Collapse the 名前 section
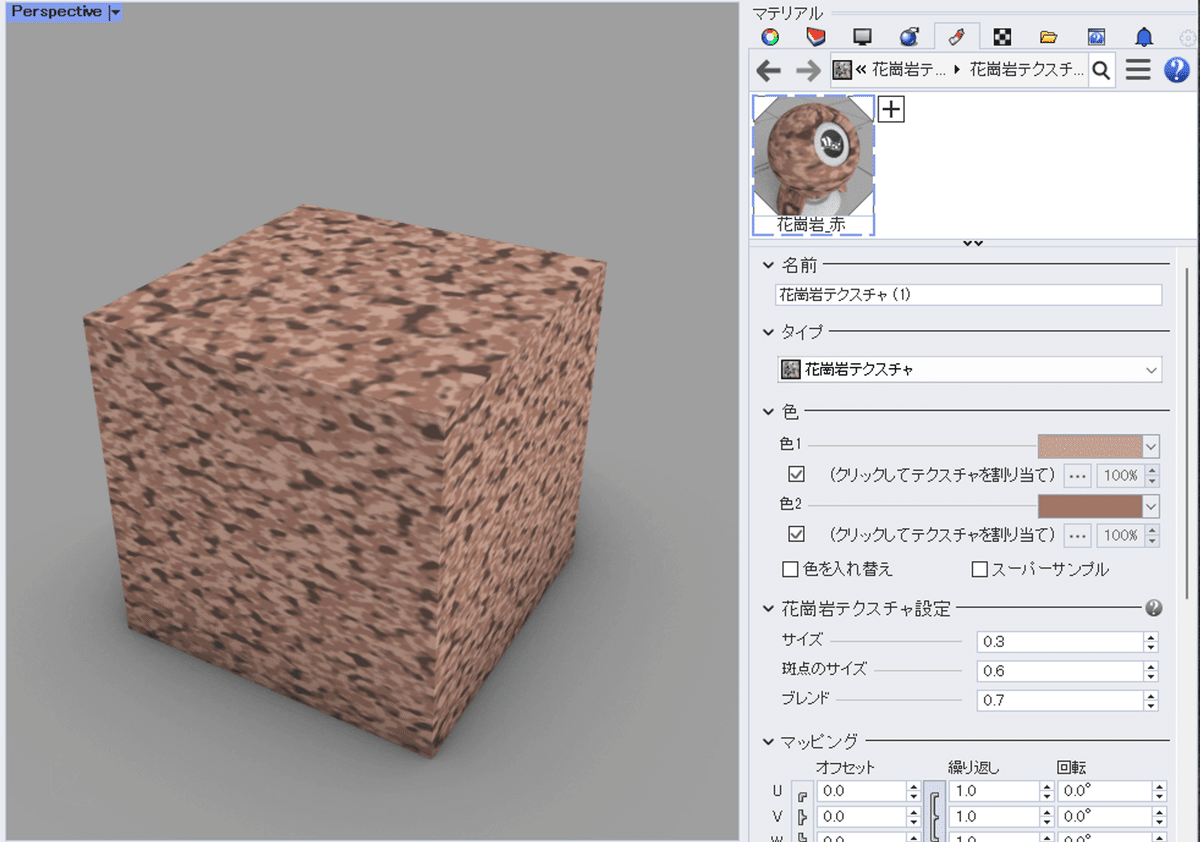Viewport: 1200px width, 842px height. click(768, 265)
